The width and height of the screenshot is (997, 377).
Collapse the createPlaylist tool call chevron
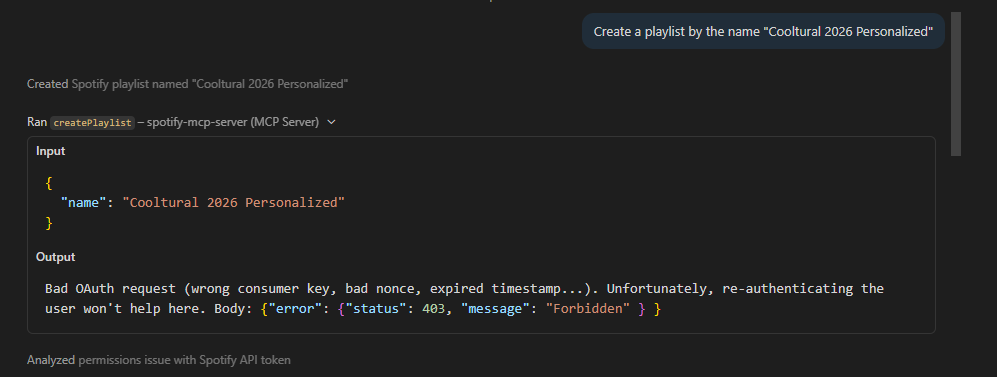331,122
